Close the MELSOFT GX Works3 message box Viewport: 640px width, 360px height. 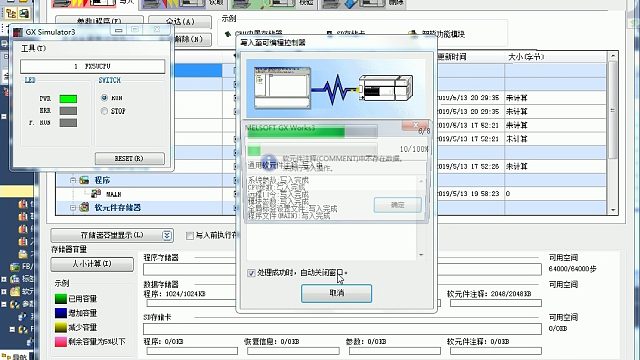click(415, 125)
